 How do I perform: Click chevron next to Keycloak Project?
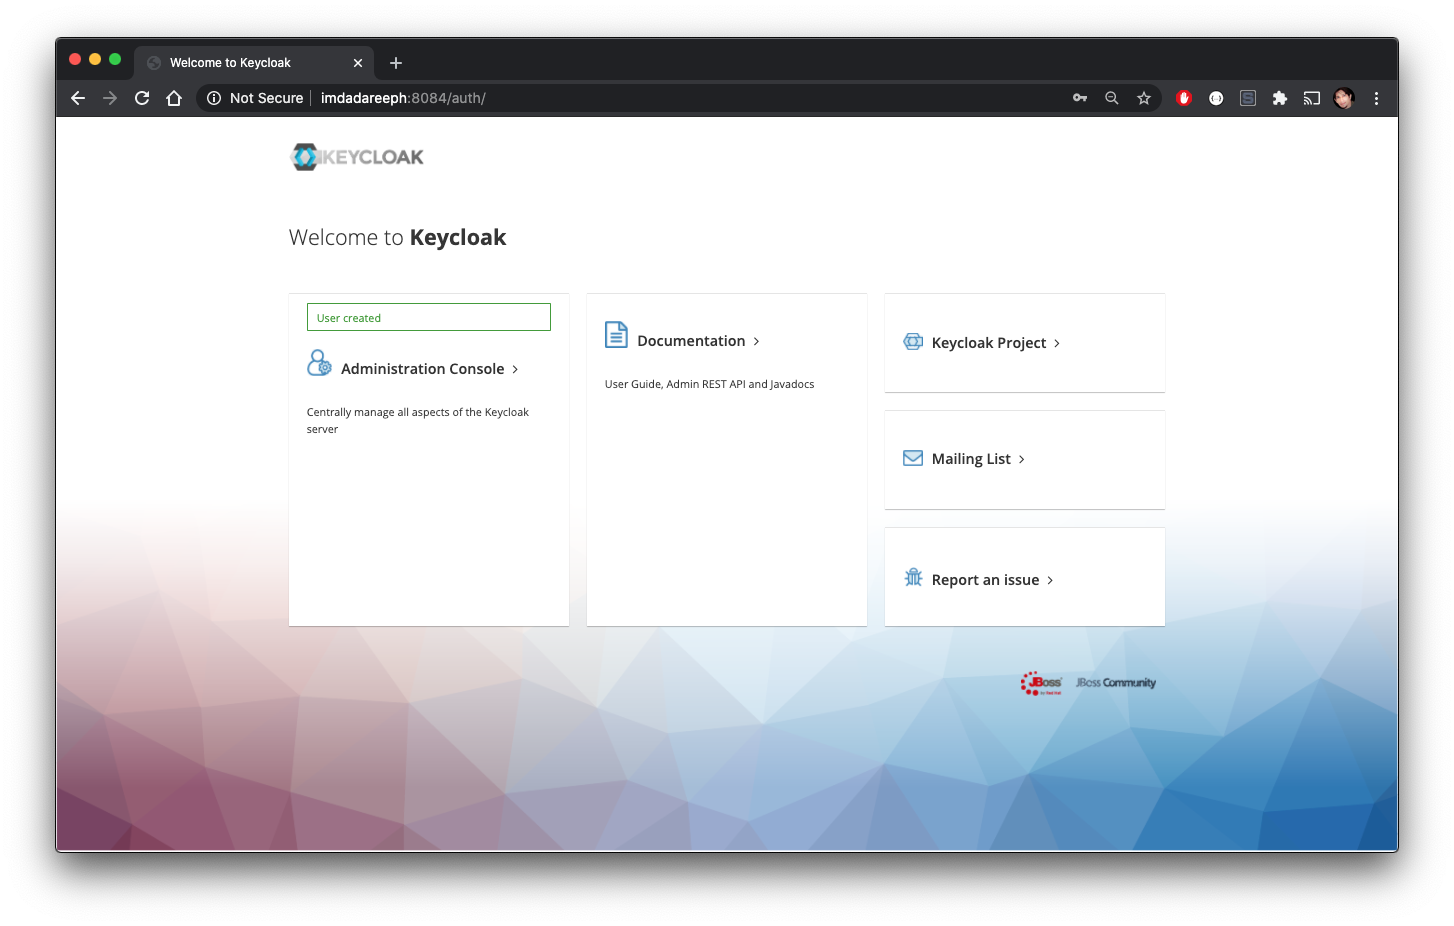pyautogui.click(x=1057, y=343)
